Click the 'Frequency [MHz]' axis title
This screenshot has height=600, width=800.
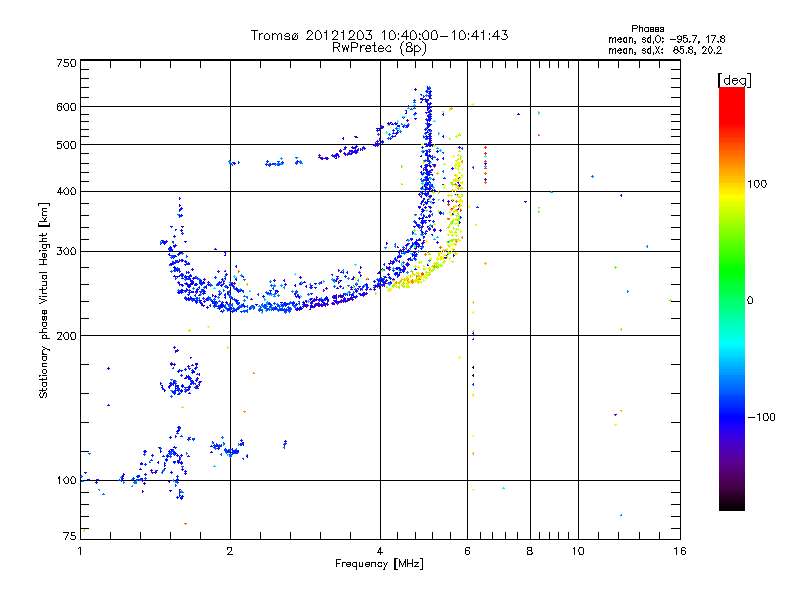coord(379,564)
